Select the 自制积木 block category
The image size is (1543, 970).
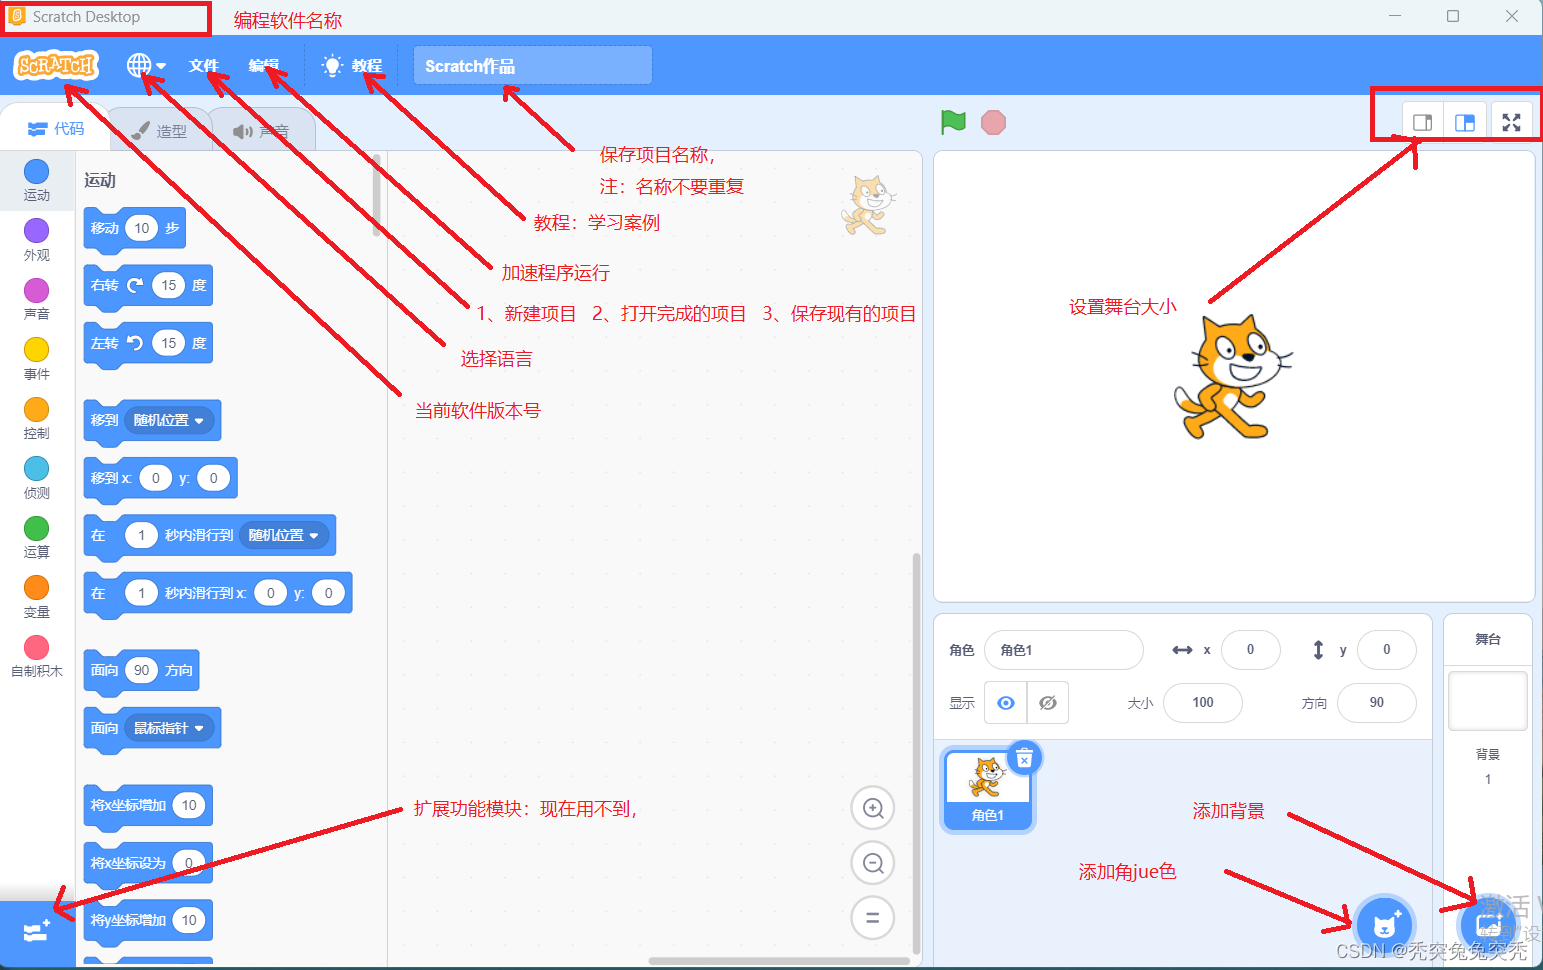(37, 656)
